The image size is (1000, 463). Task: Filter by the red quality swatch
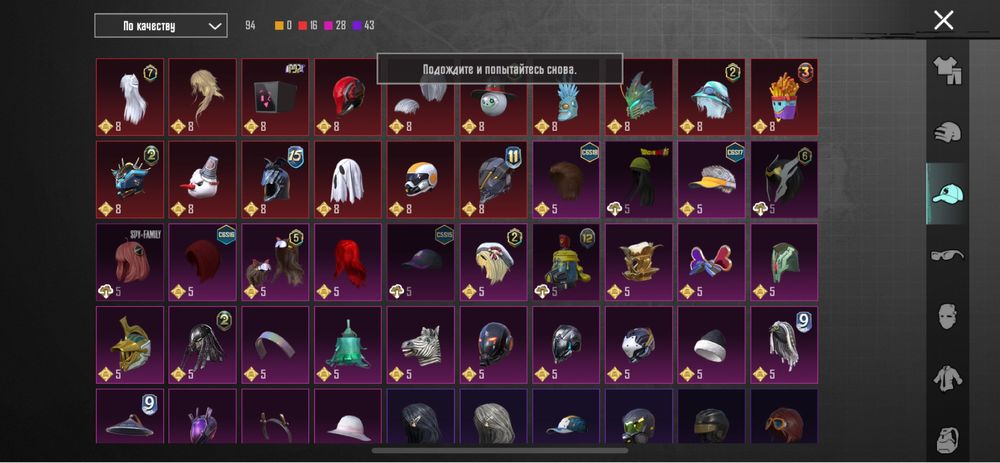pos(302,26)
